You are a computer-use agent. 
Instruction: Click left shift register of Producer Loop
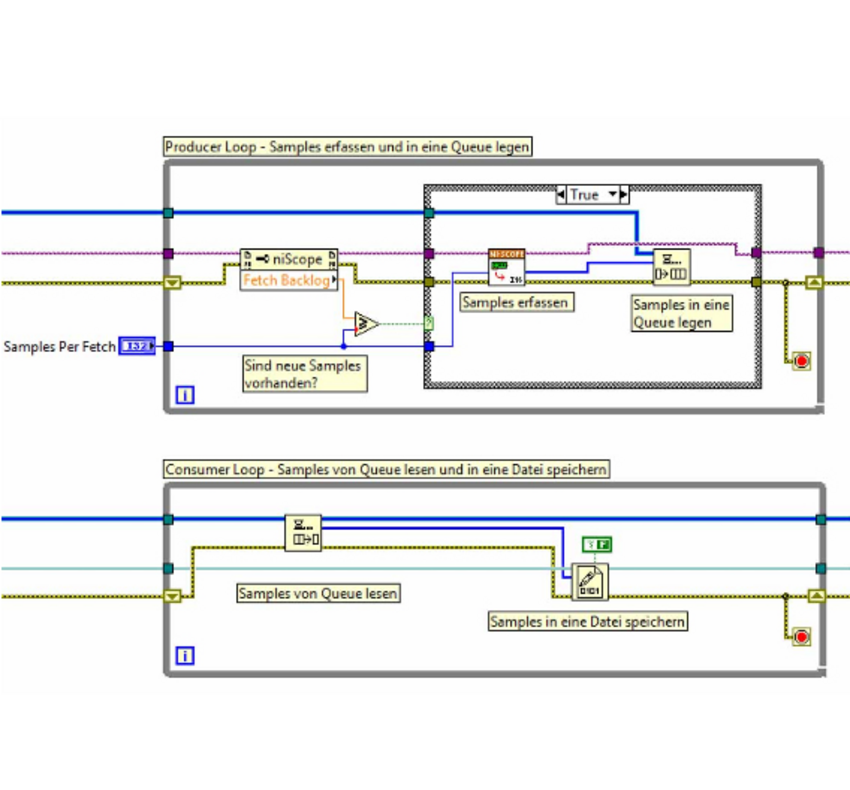[x=172, y=282]
